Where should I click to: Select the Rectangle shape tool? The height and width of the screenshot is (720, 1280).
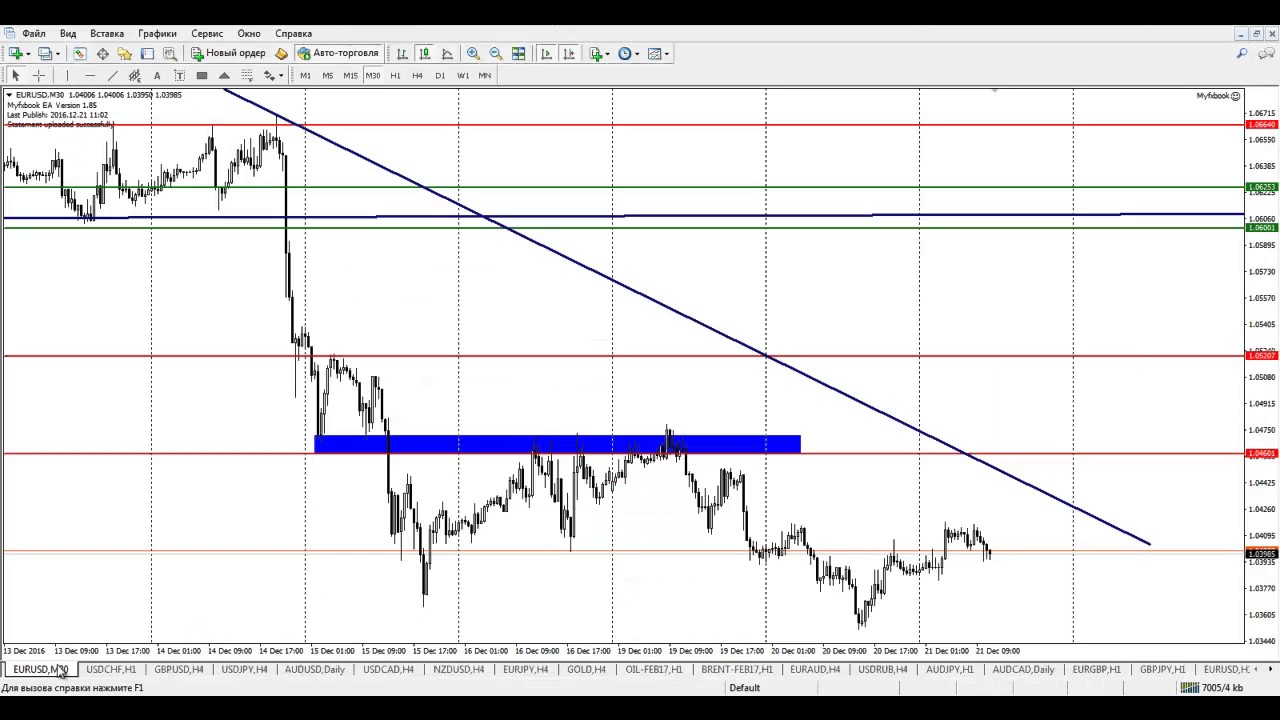(x=202, y=75)
